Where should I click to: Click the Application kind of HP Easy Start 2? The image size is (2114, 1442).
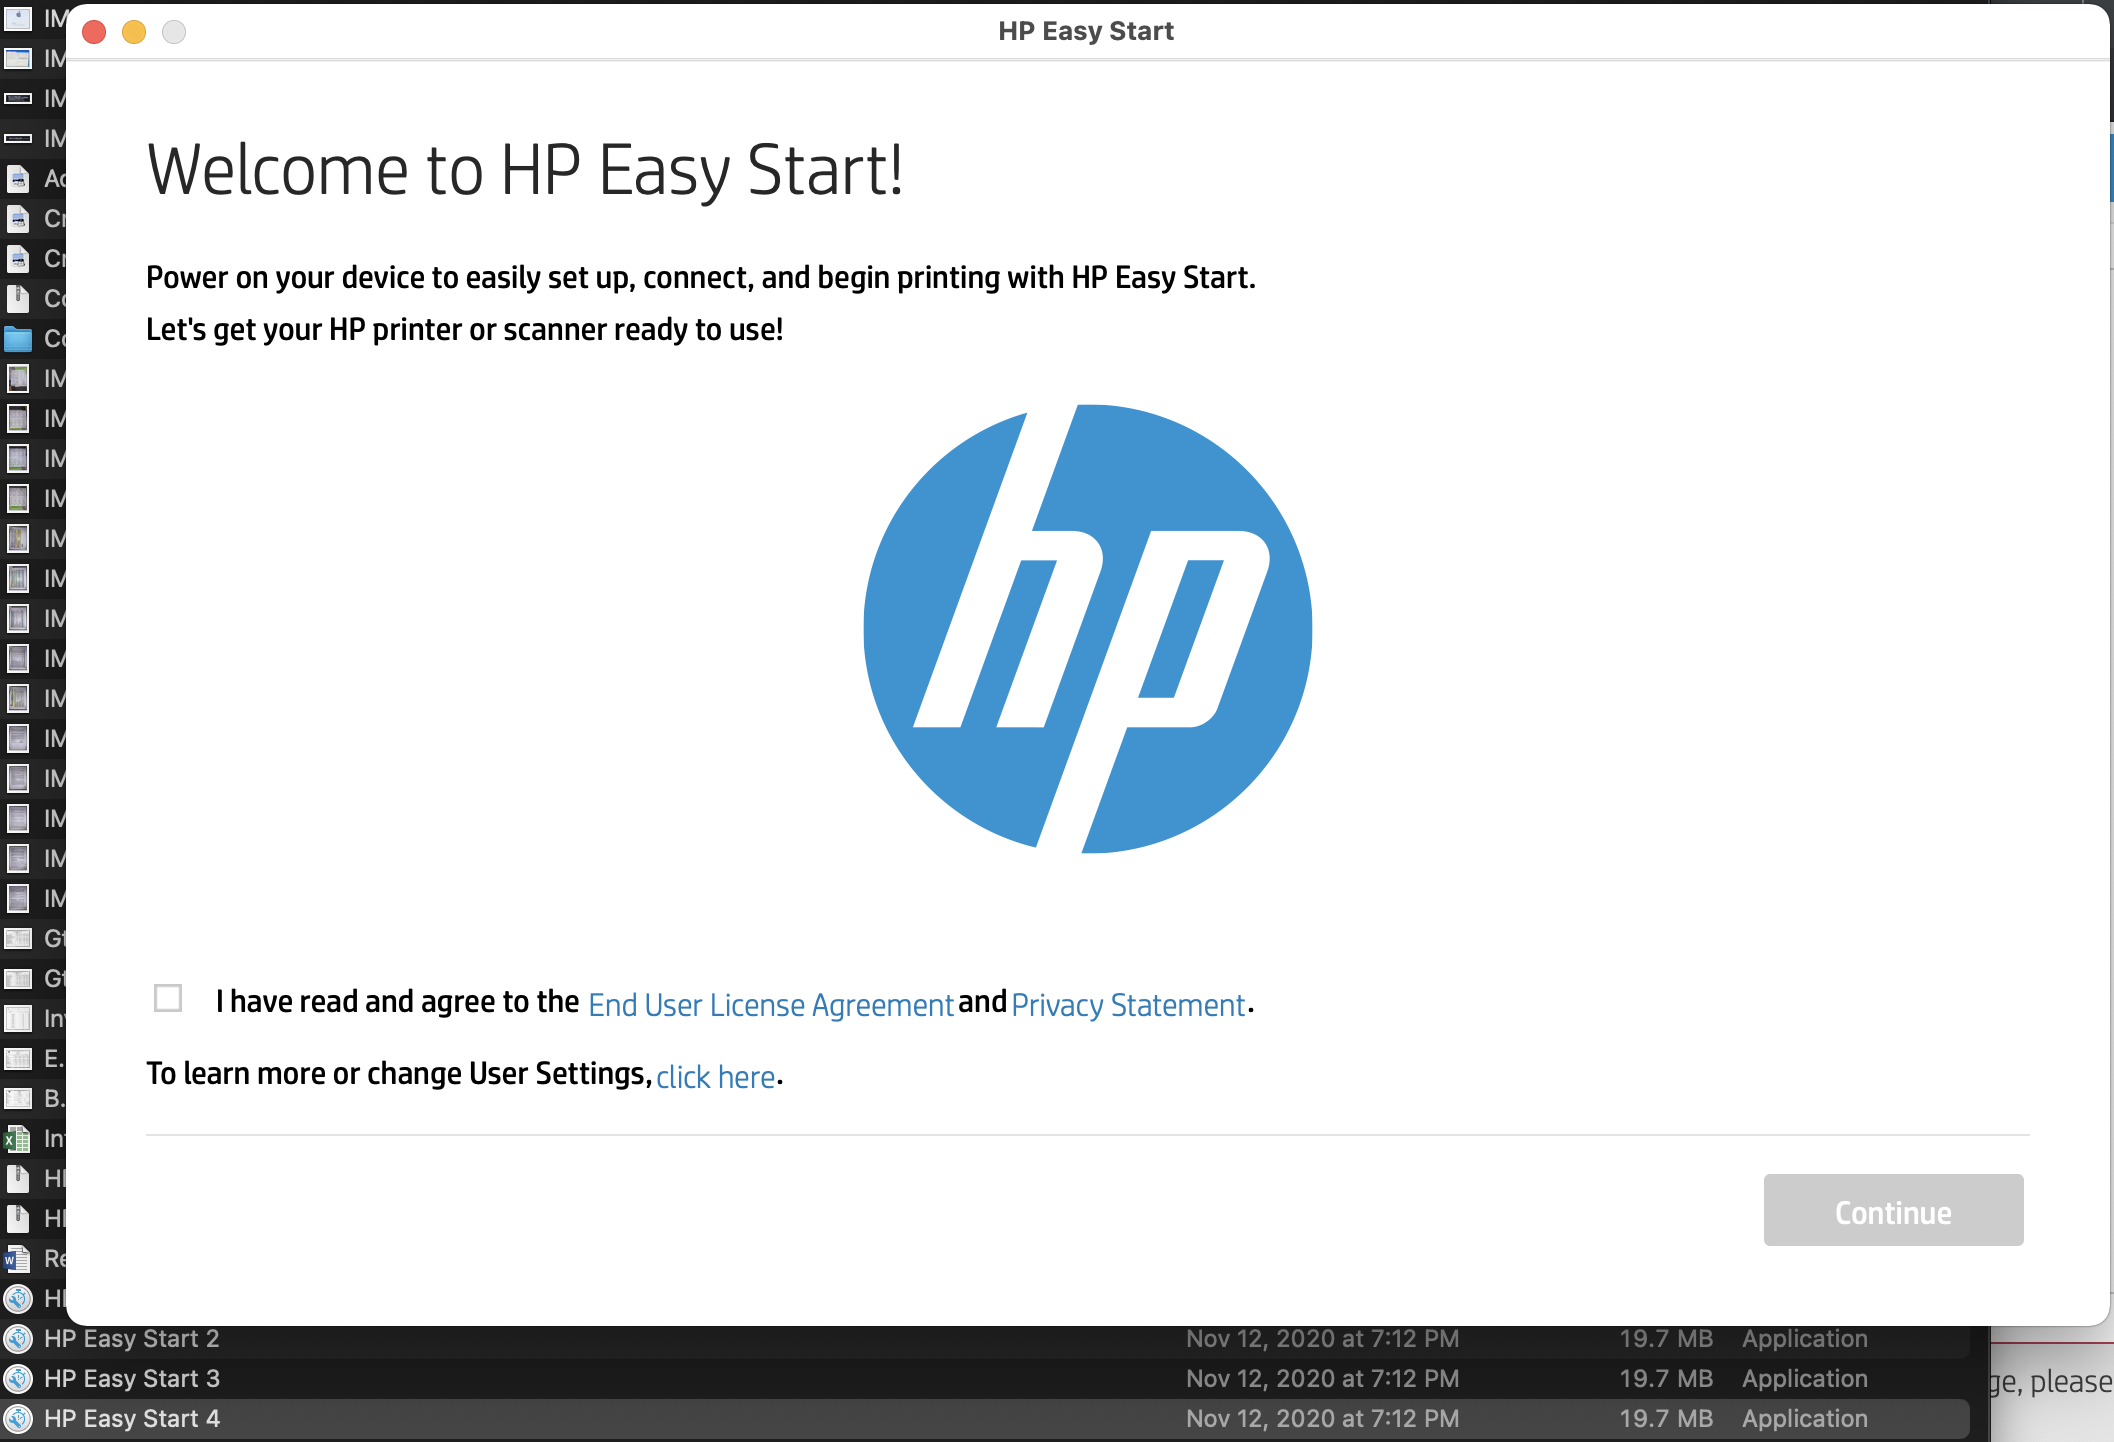pyautogui.click(x=1805, y=1339)
